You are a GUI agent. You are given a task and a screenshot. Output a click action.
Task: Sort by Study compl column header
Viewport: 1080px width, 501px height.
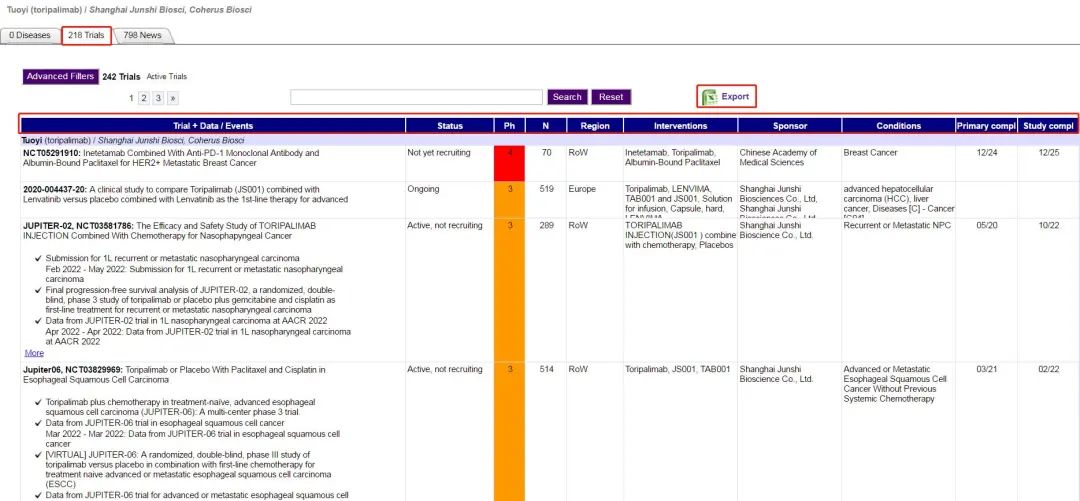tap(1048, 125)
